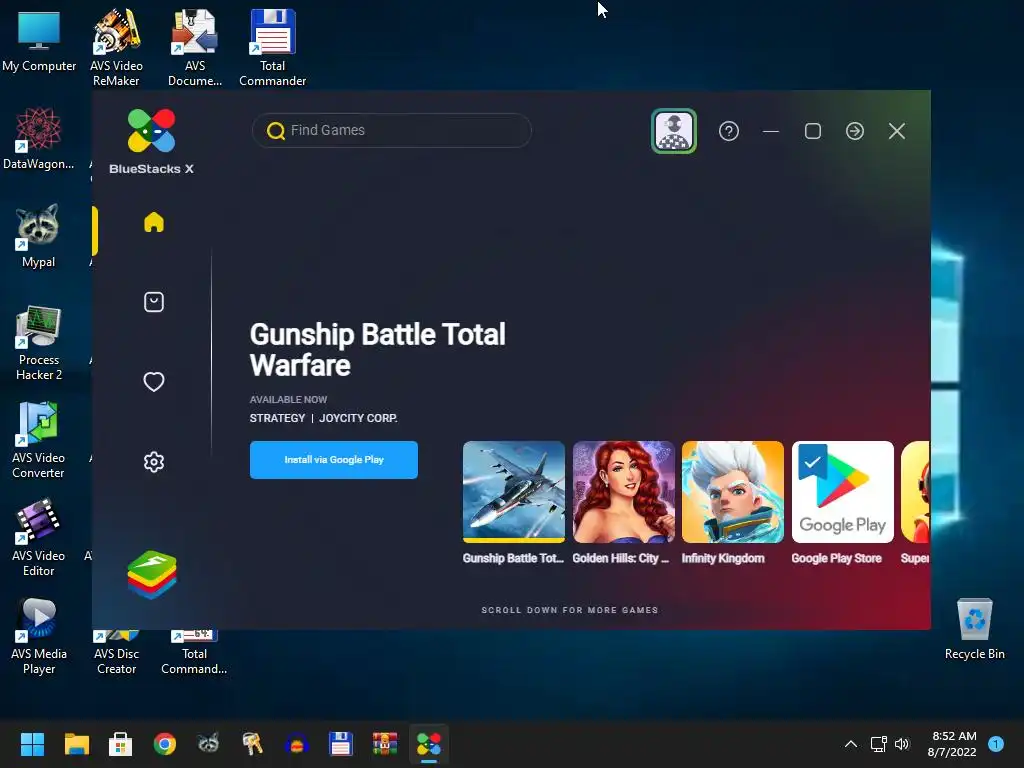Open the My Games library icon
1024x768 pixels.
[x=153, y=302]
